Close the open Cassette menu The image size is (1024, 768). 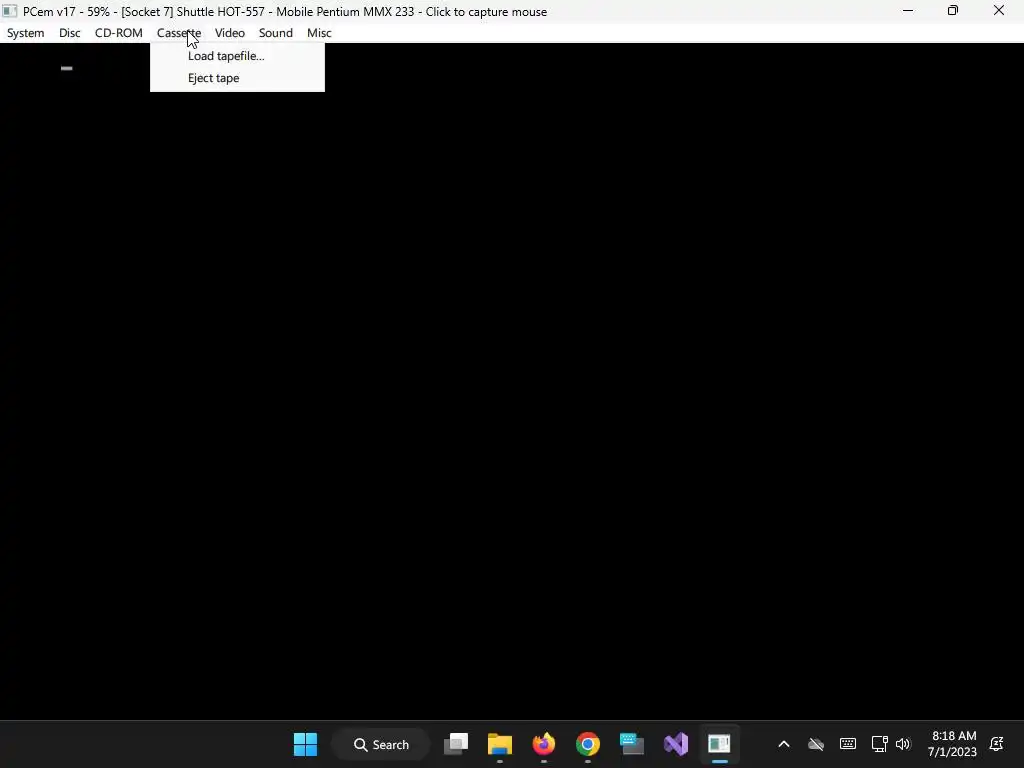[x=178, y=33]
